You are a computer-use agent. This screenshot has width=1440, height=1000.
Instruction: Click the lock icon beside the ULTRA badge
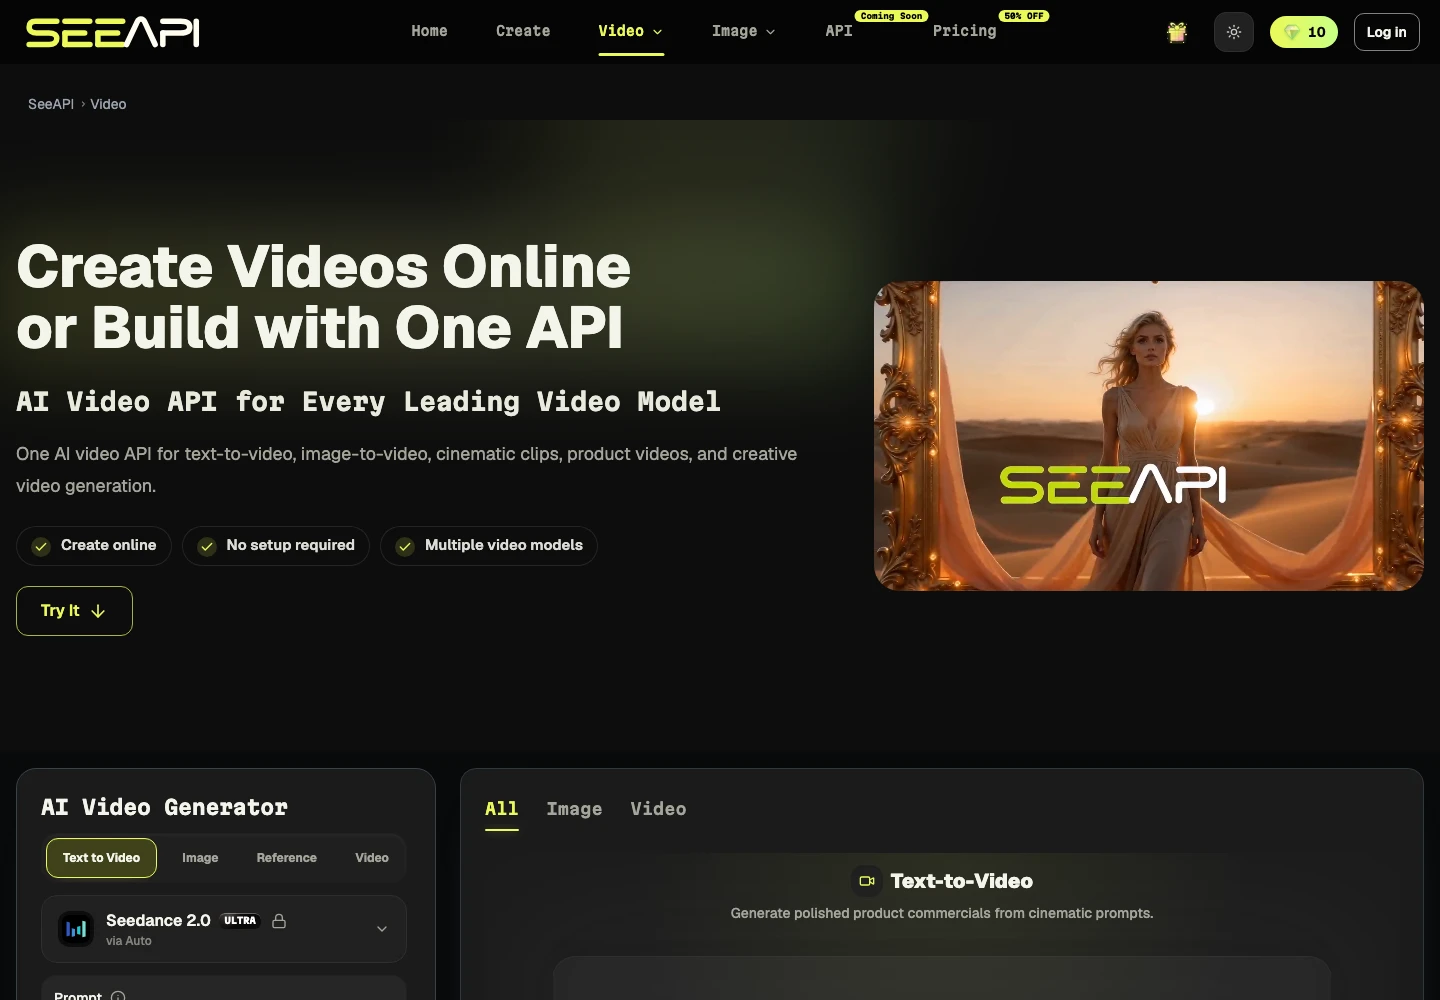click(279, 921)
